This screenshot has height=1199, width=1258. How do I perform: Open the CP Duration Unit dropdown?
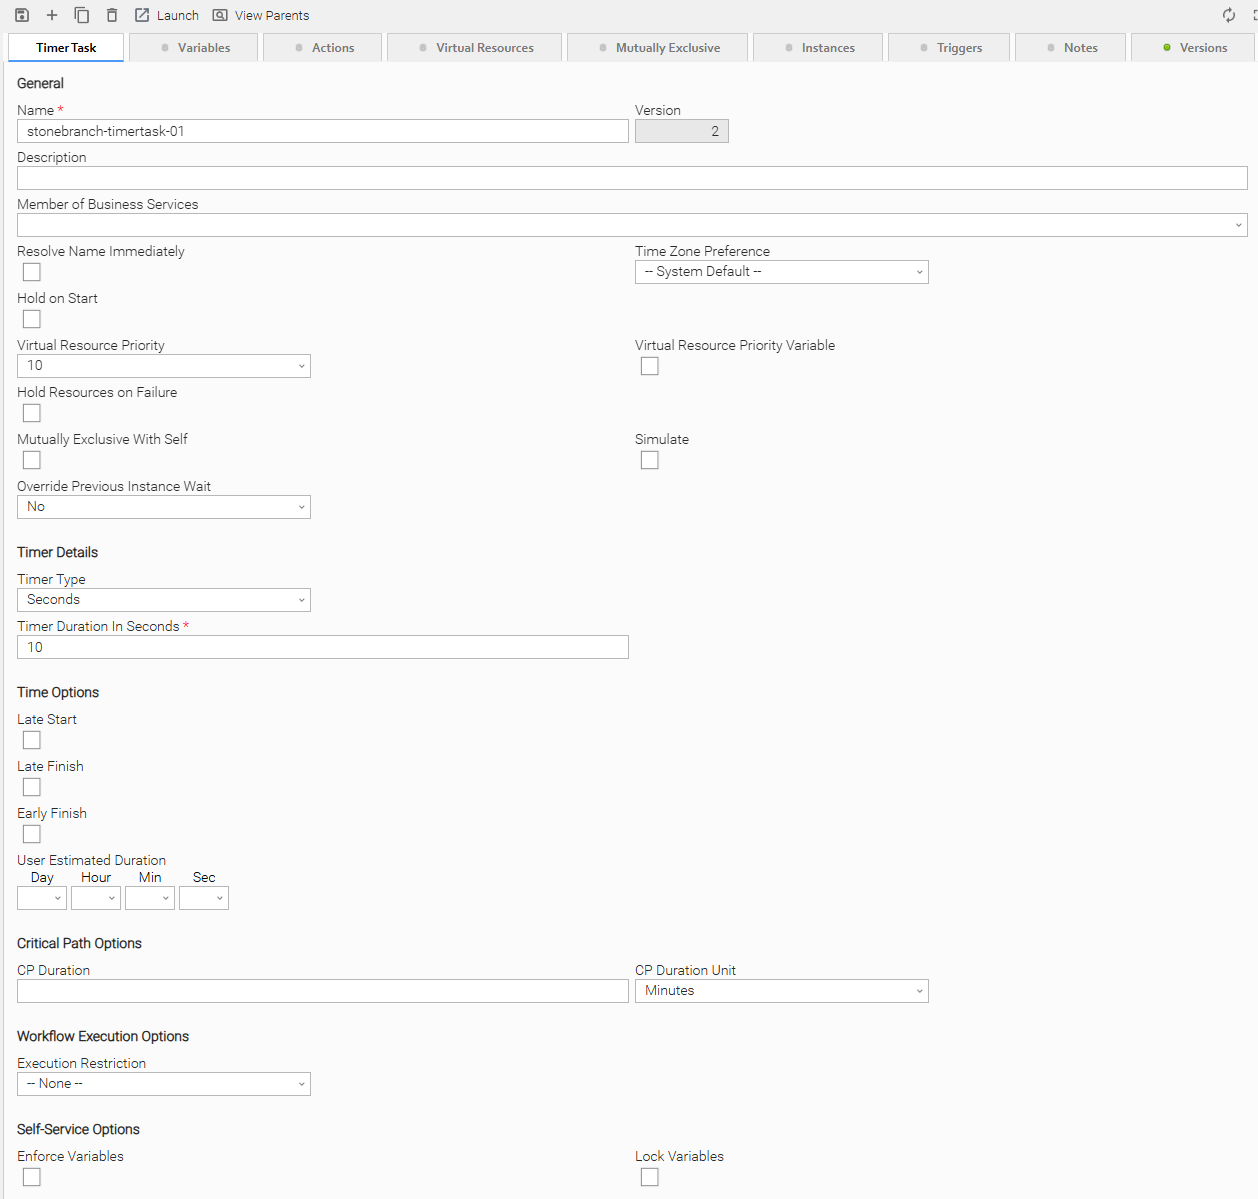(781, 991)
